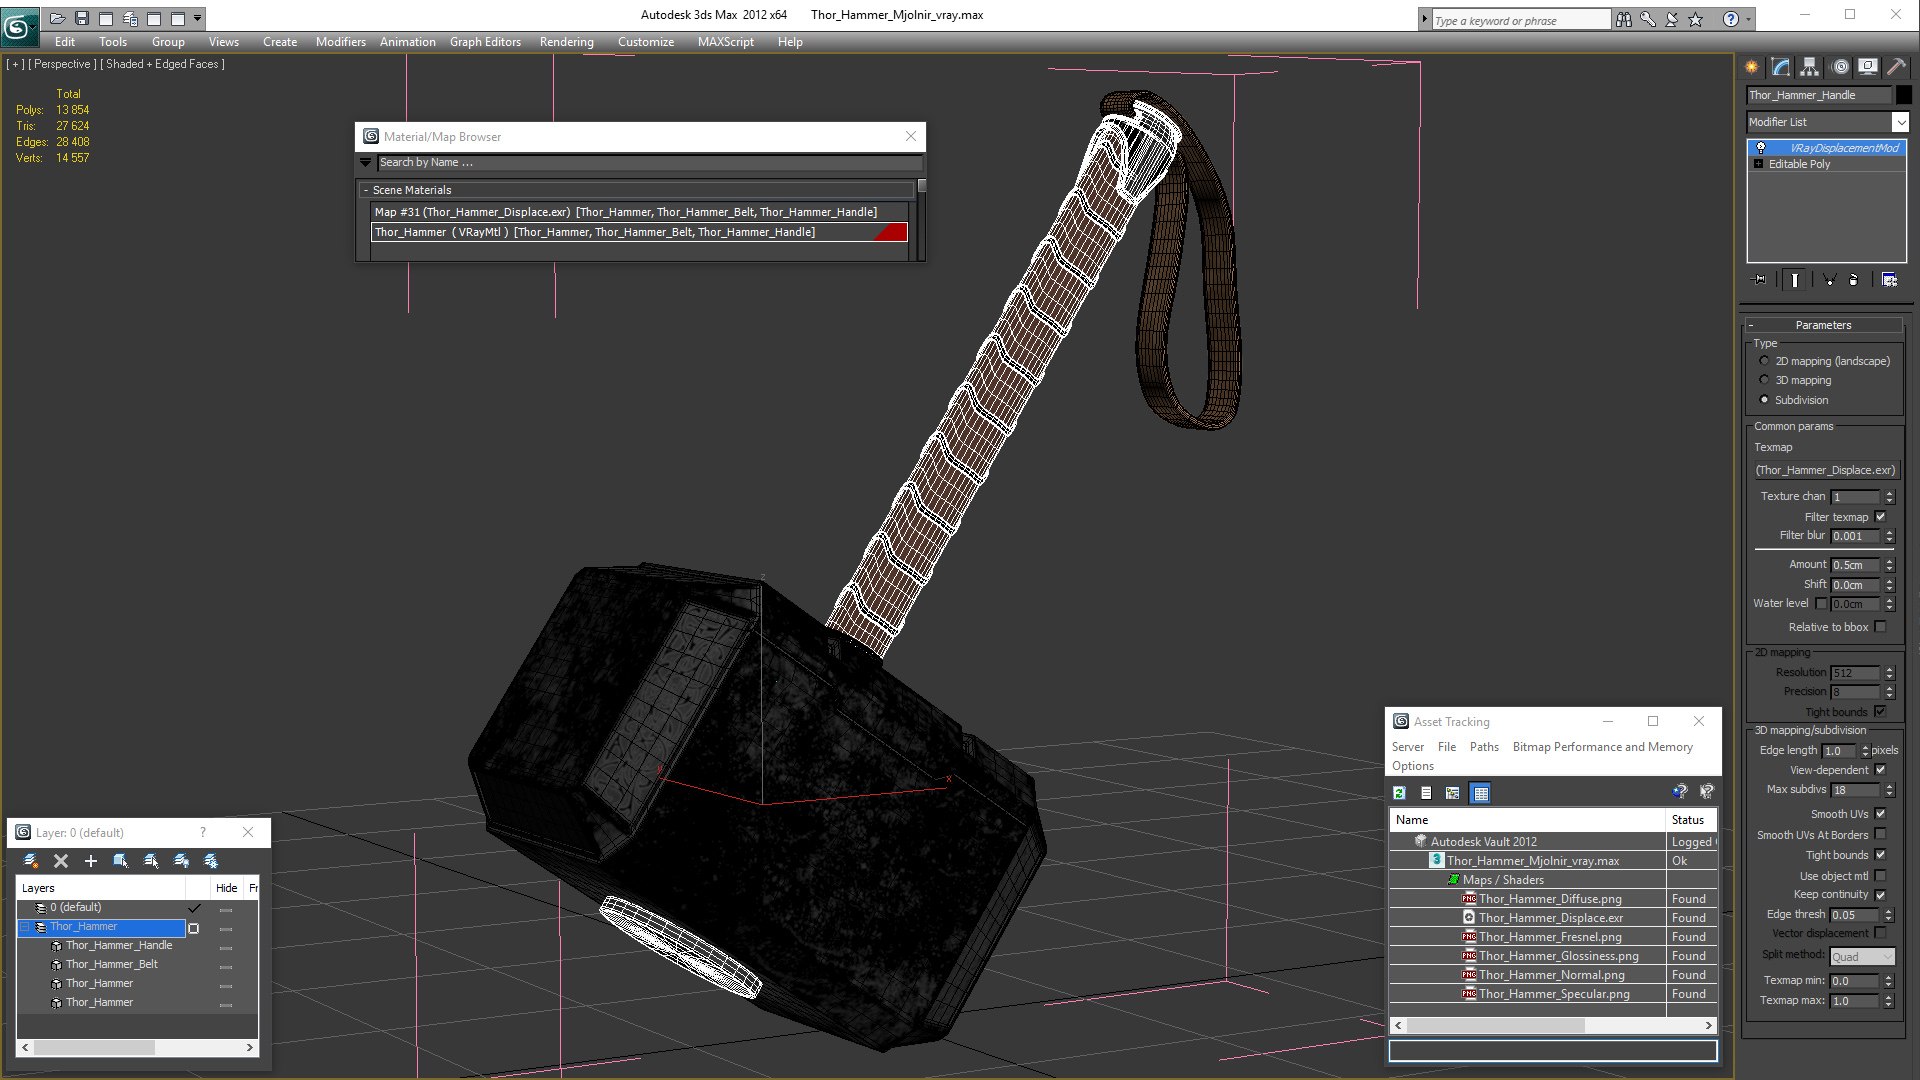Click the Search by Name input field

pos(646,161)
